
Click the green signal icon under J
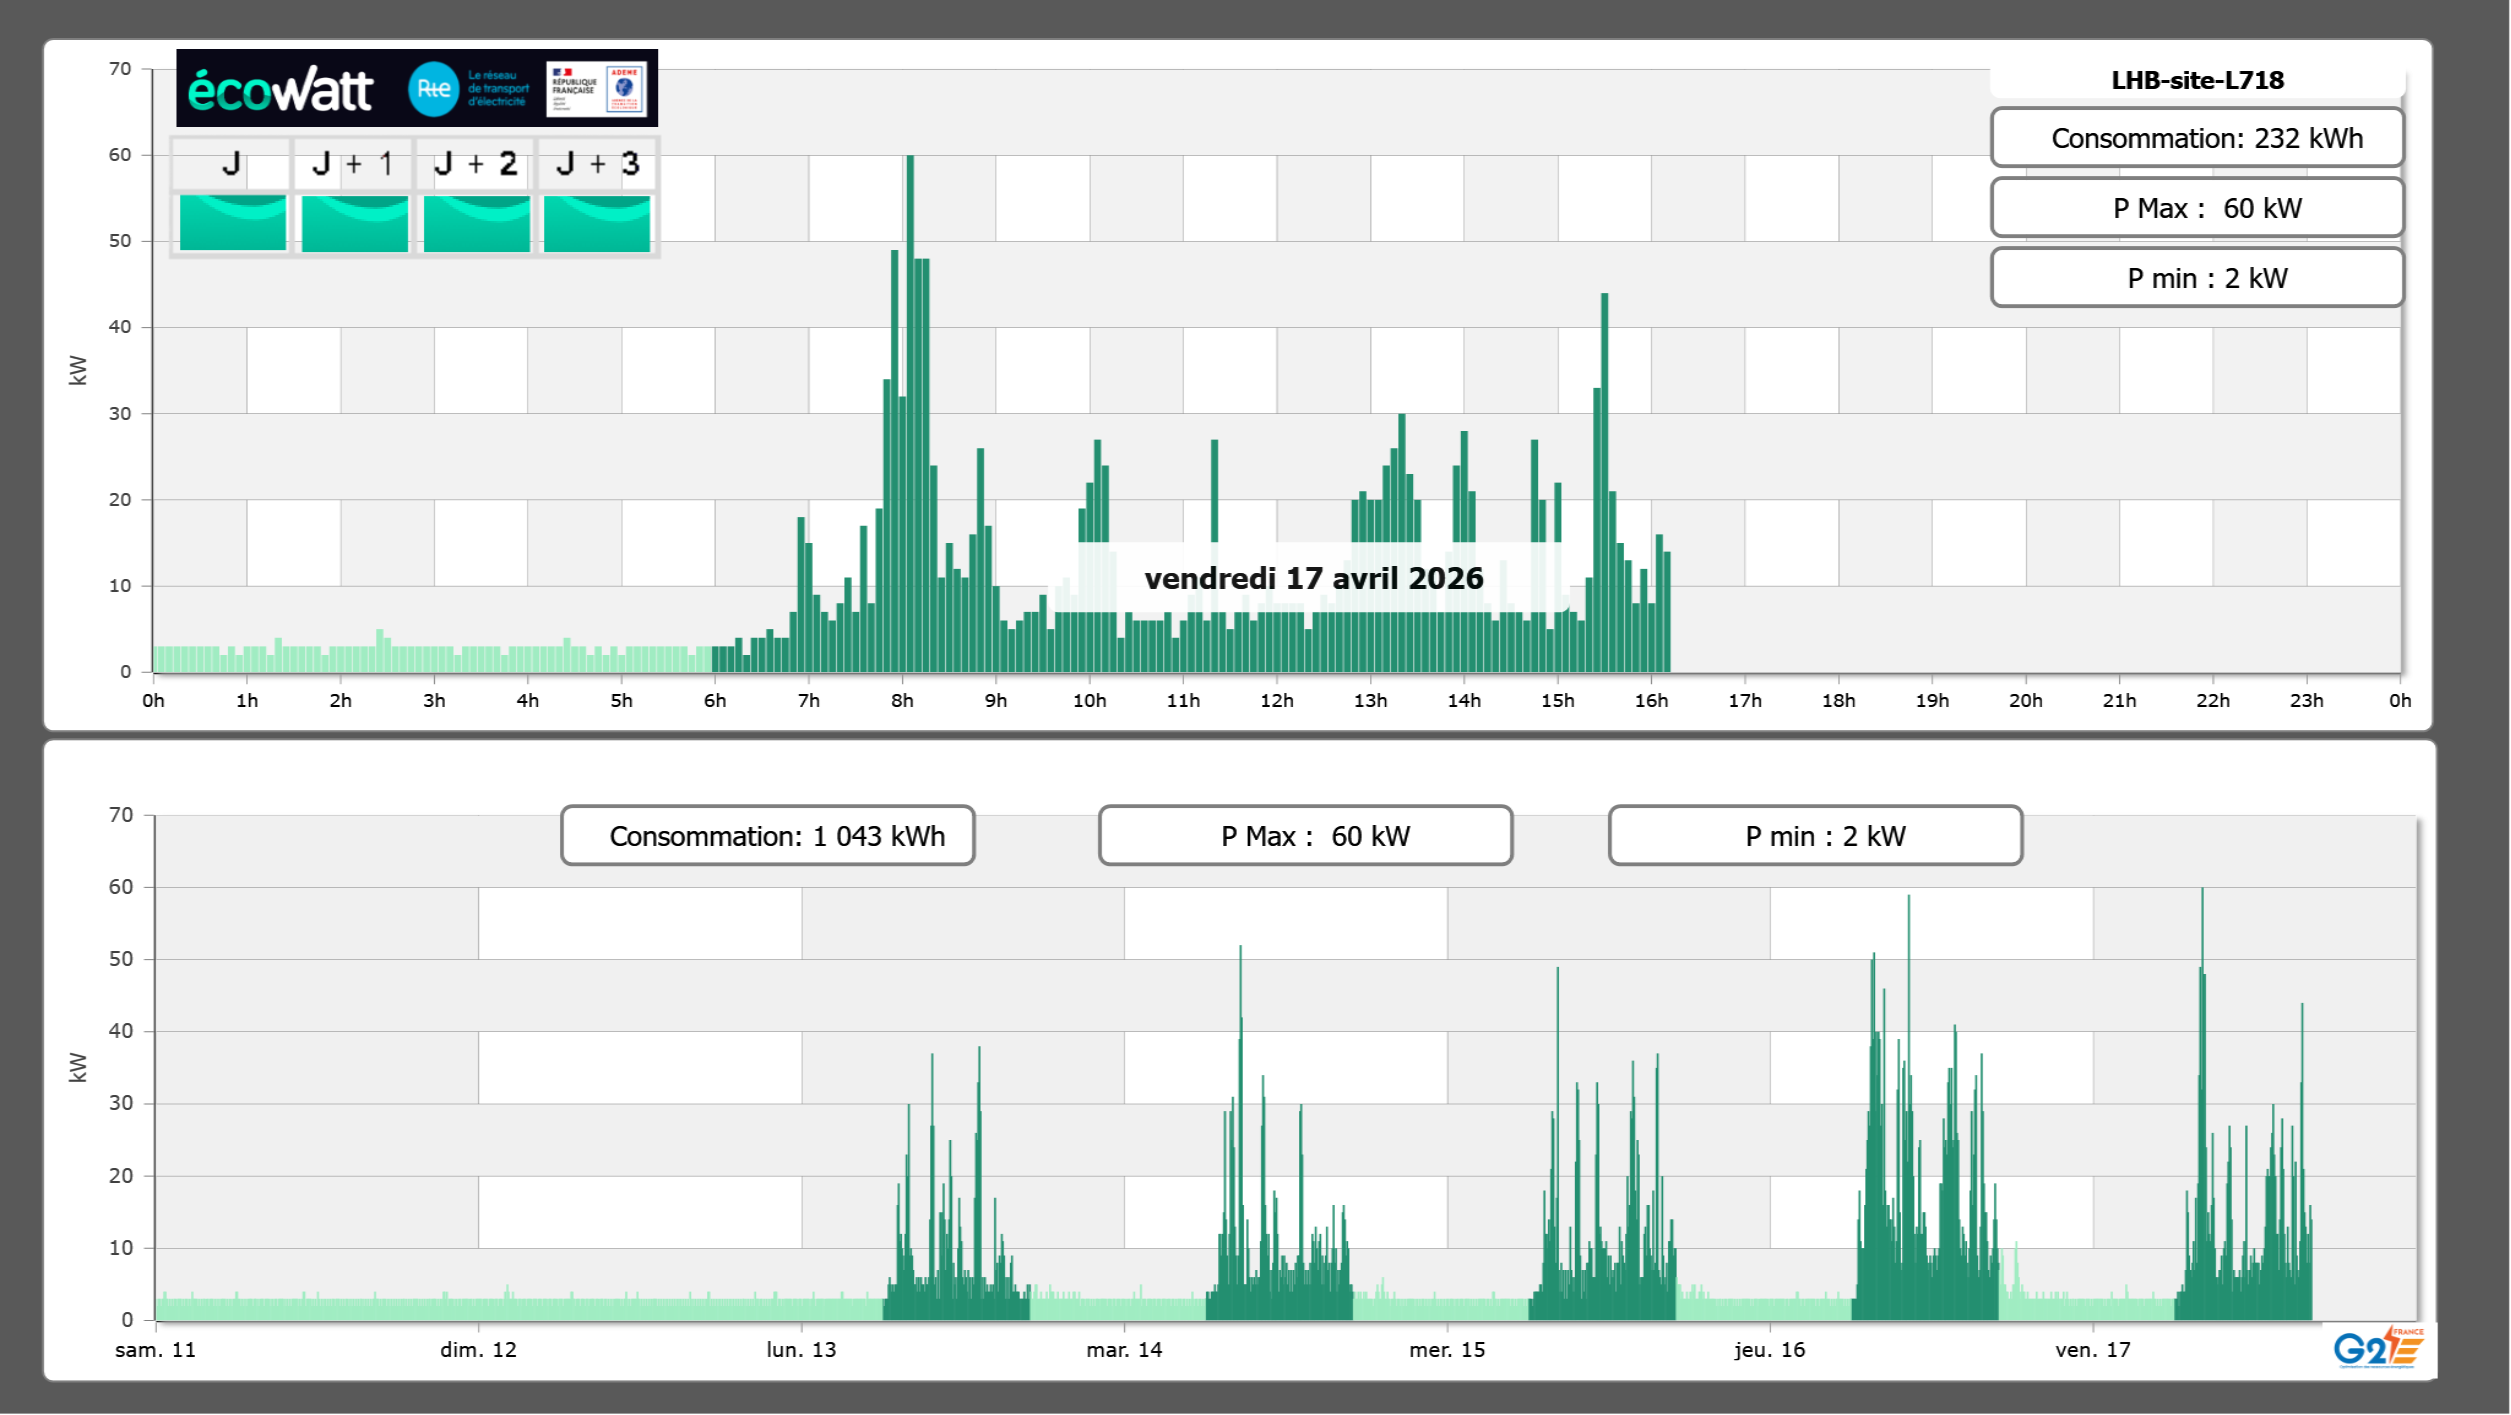click(x=232, y=223)
